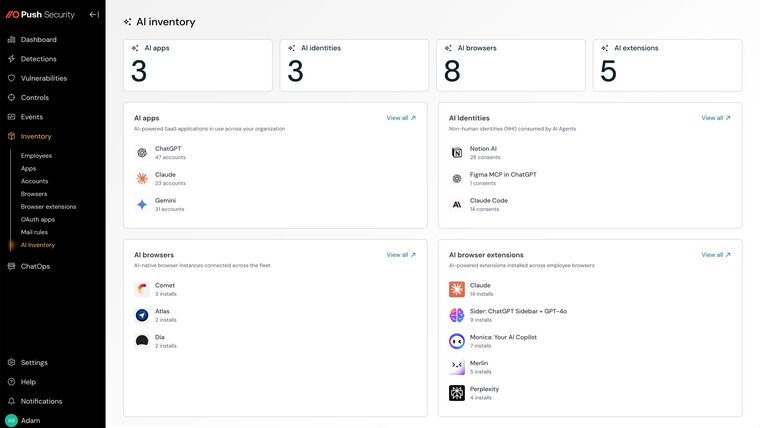View all AI apps

point(401,118)
